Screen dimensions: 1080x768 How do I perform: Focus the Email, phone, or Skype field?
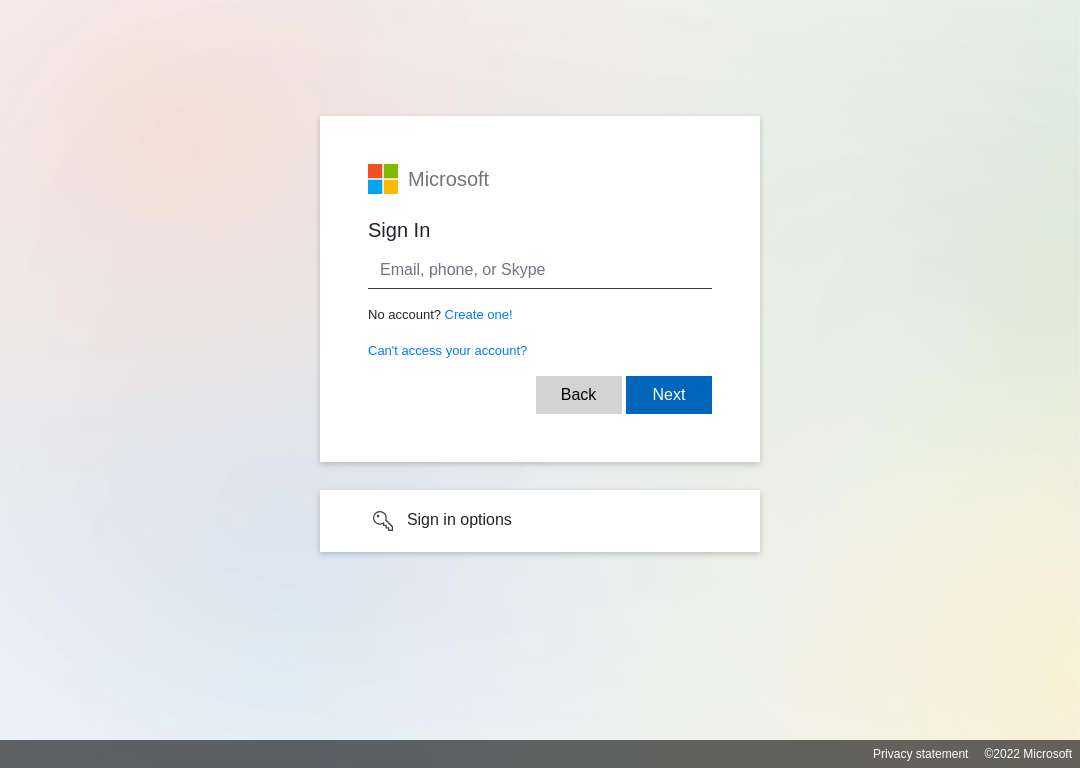coord(539,270)
